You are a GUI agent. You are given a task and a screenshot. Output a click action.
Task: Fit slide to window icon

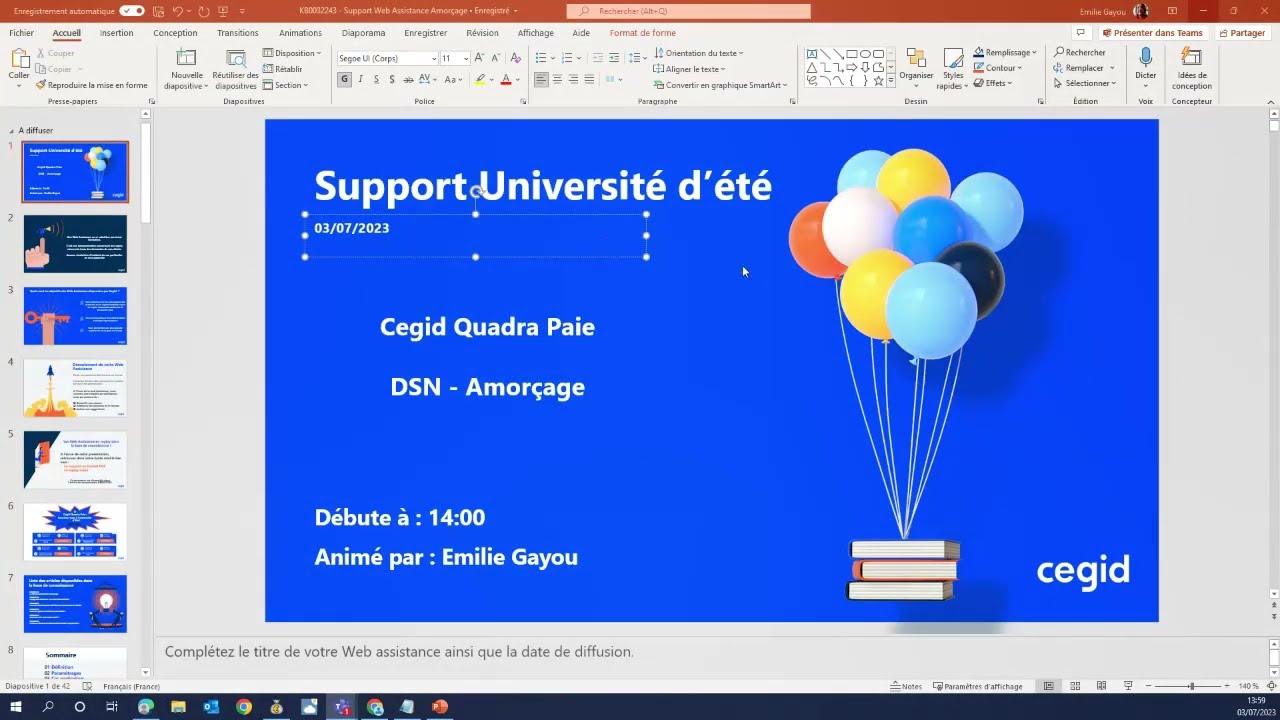click(1271, 686)
